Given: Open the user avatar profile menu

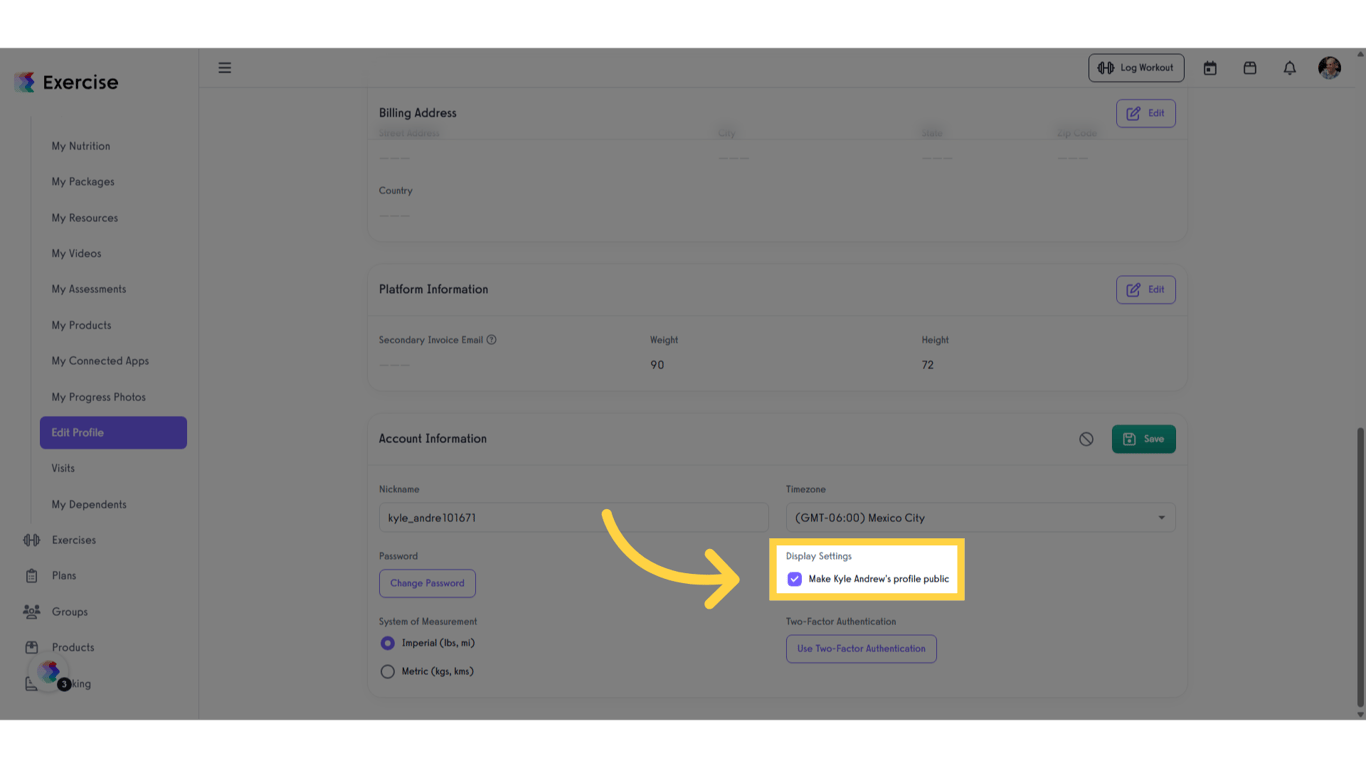Looking at the screenshot, I should [1329, 68].
